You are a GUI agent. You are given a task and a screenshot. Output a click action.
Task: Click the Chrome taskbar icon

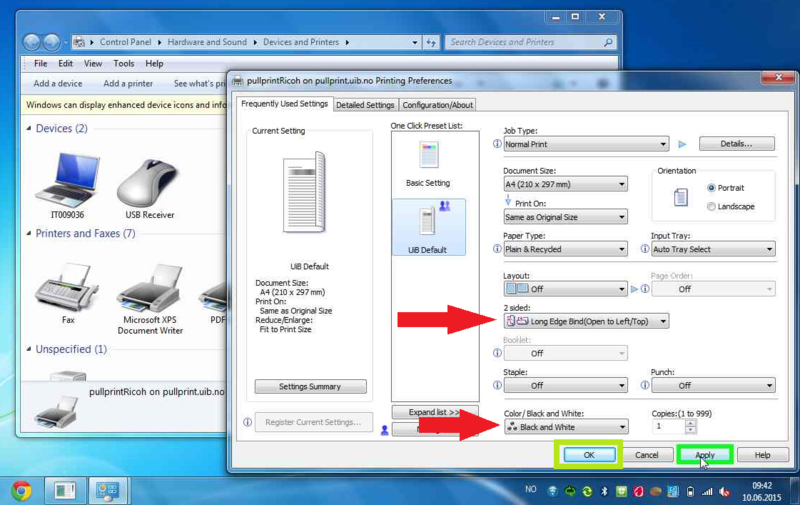[21, 491]
